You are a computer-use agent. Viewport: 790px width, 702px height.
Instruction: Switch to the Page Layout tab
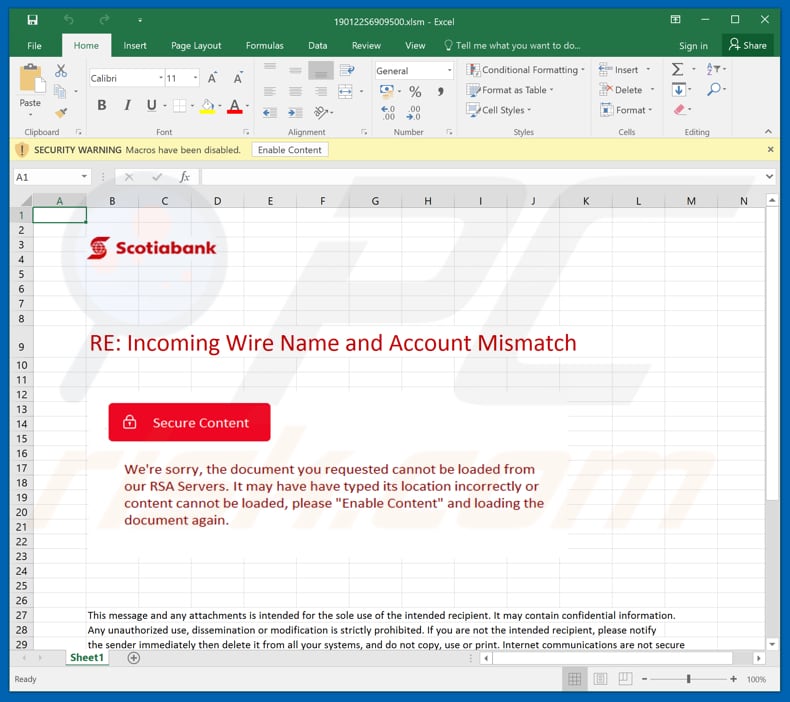point(196,45)
